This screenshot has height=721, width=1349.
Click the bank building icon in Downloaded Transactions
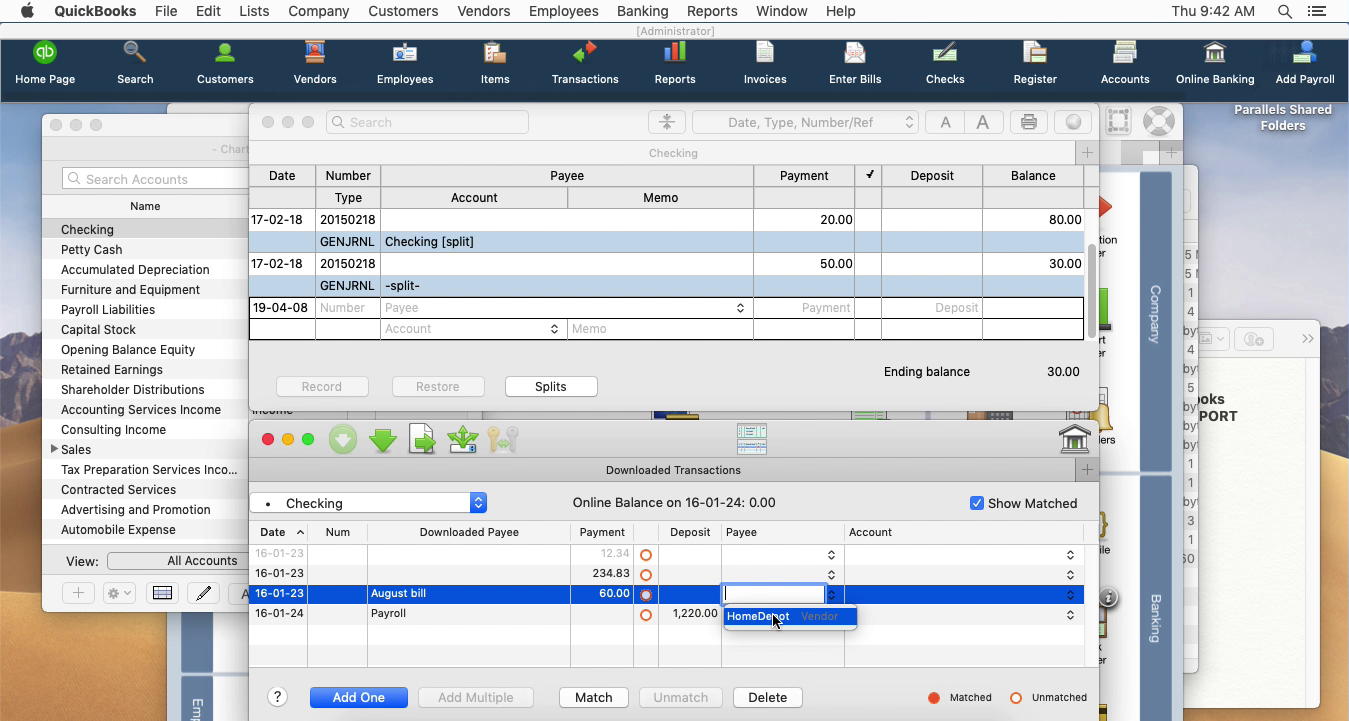(x=1074, y=439)
